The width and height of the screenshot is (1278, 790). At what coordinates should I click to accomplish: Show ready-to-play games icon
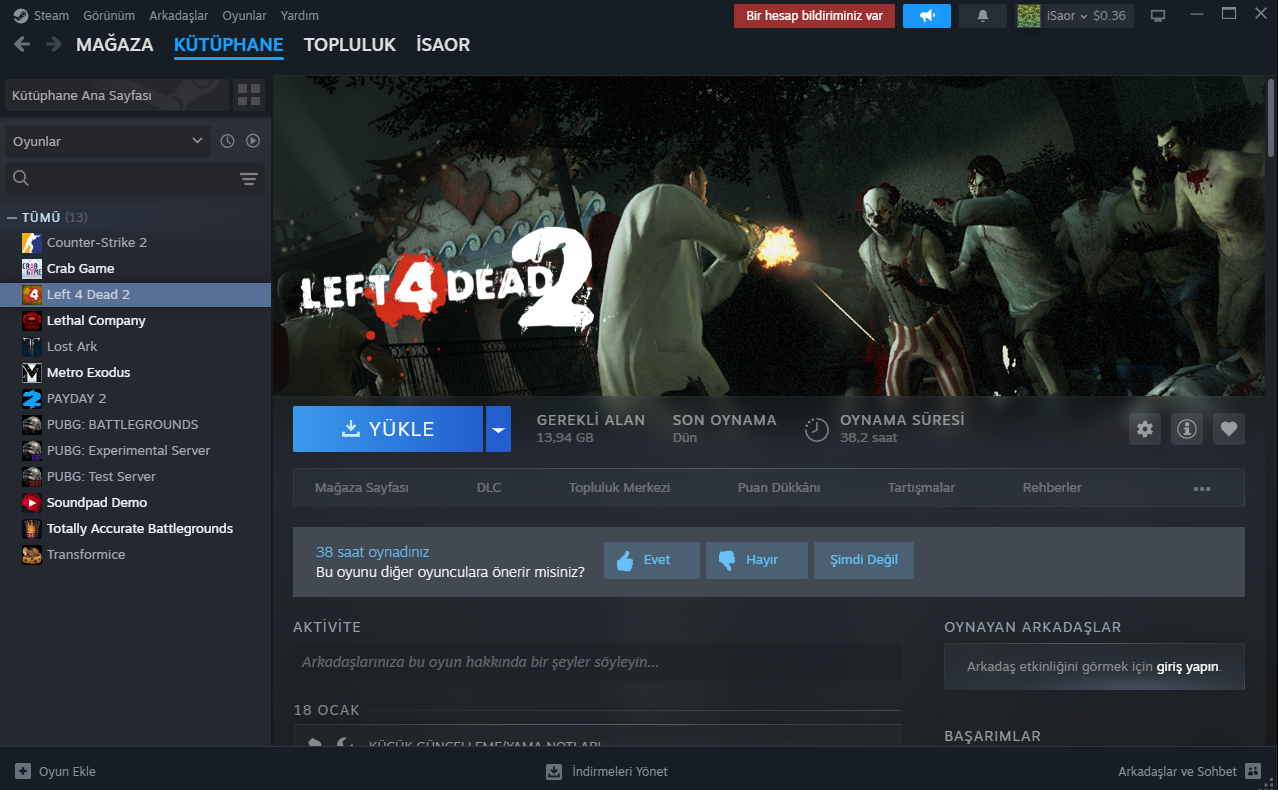pos(253,141)
